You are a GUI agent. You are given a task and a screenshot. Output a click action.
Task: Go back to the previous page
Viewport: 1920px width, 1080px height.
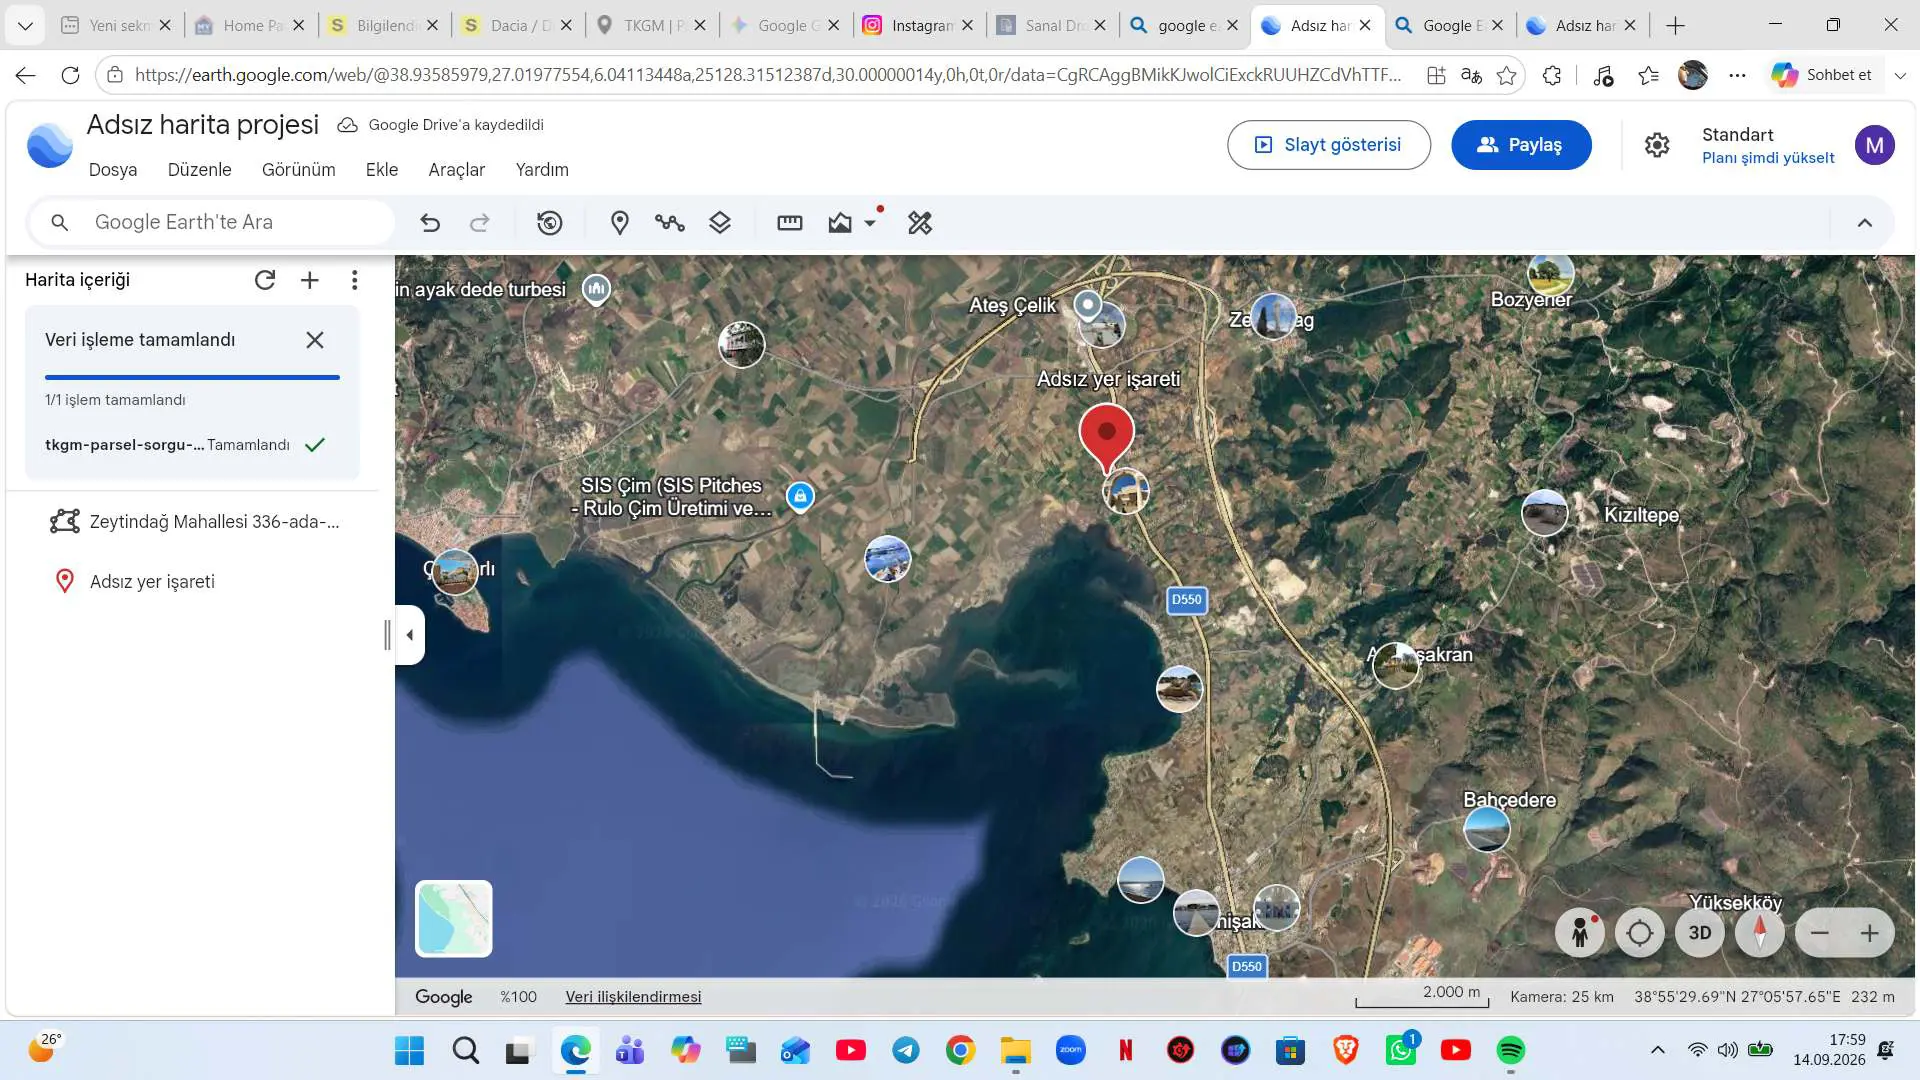26,75
